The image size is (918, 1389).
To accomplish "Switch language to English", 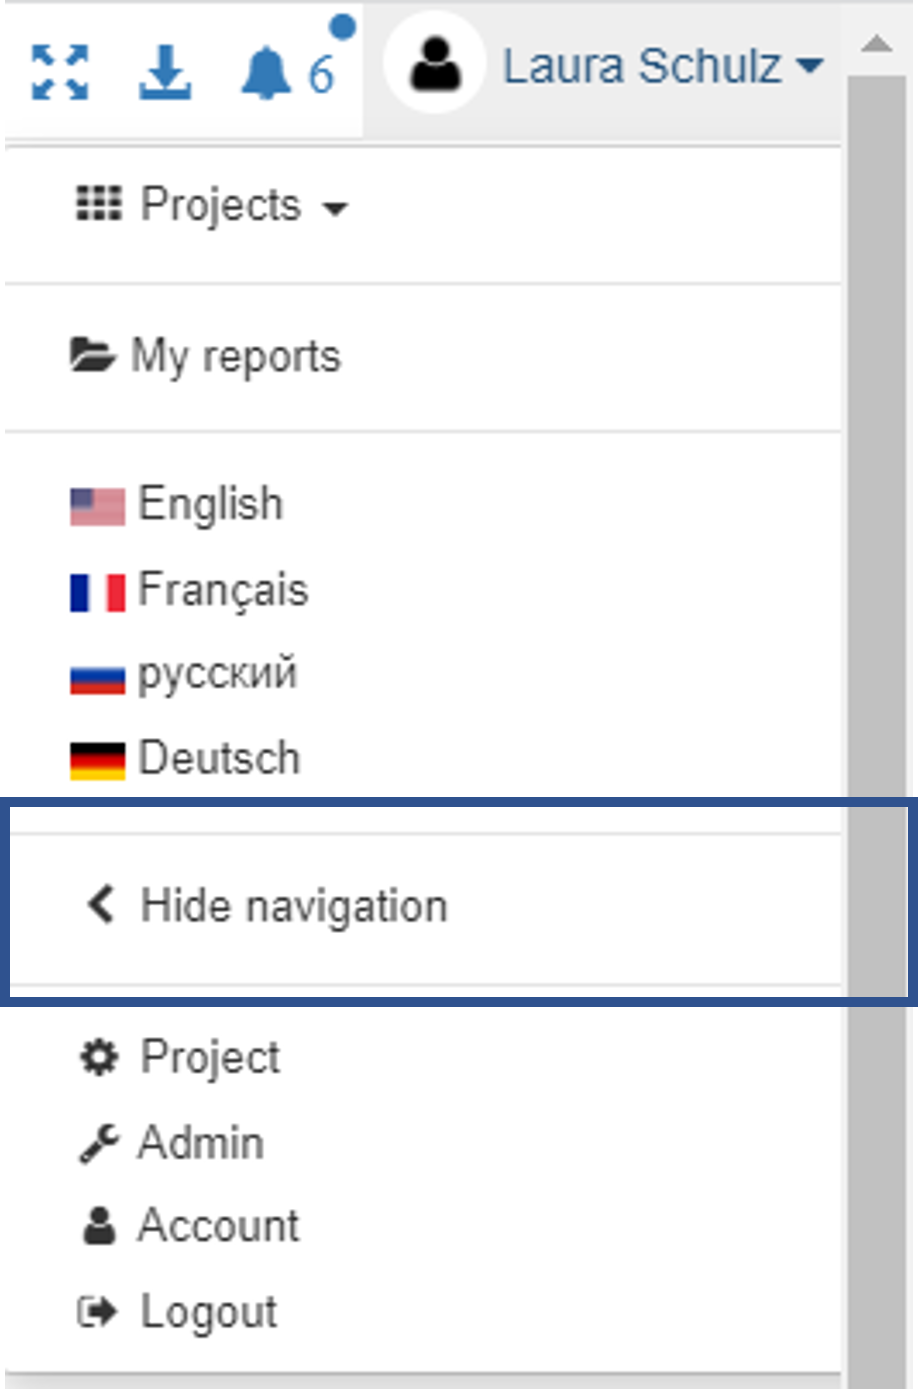I will pos(210,504).
